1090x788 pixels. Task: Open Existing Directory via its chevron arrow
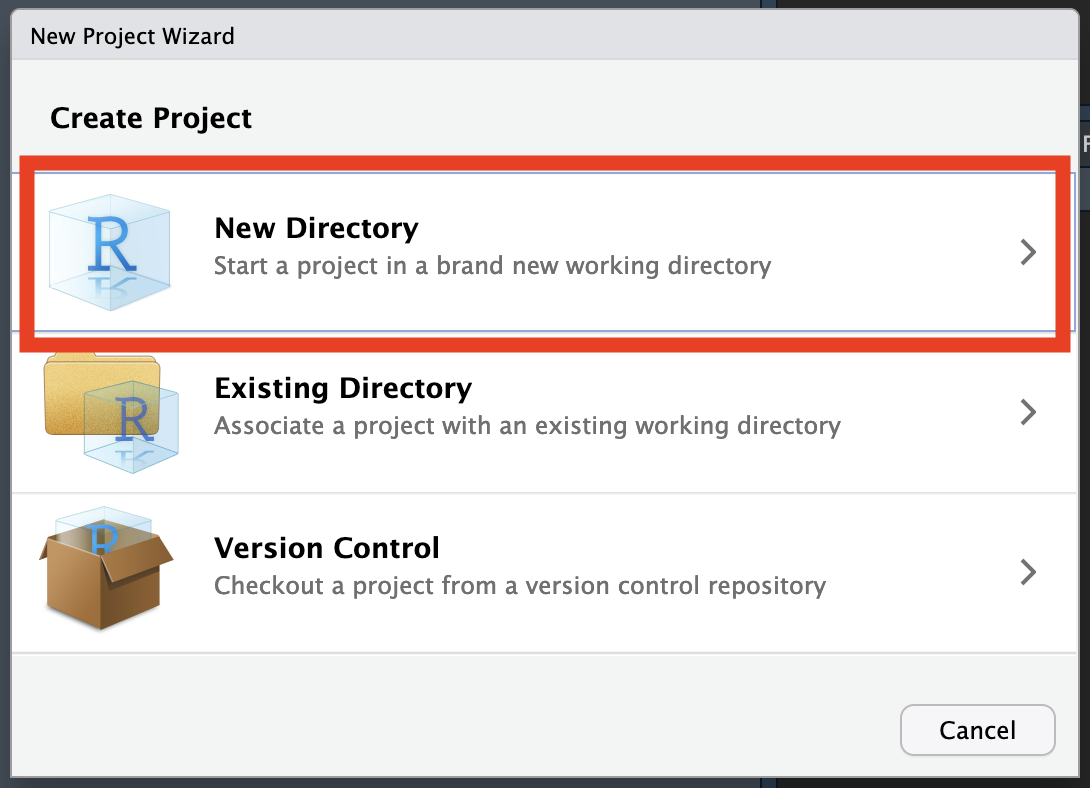1027,412
